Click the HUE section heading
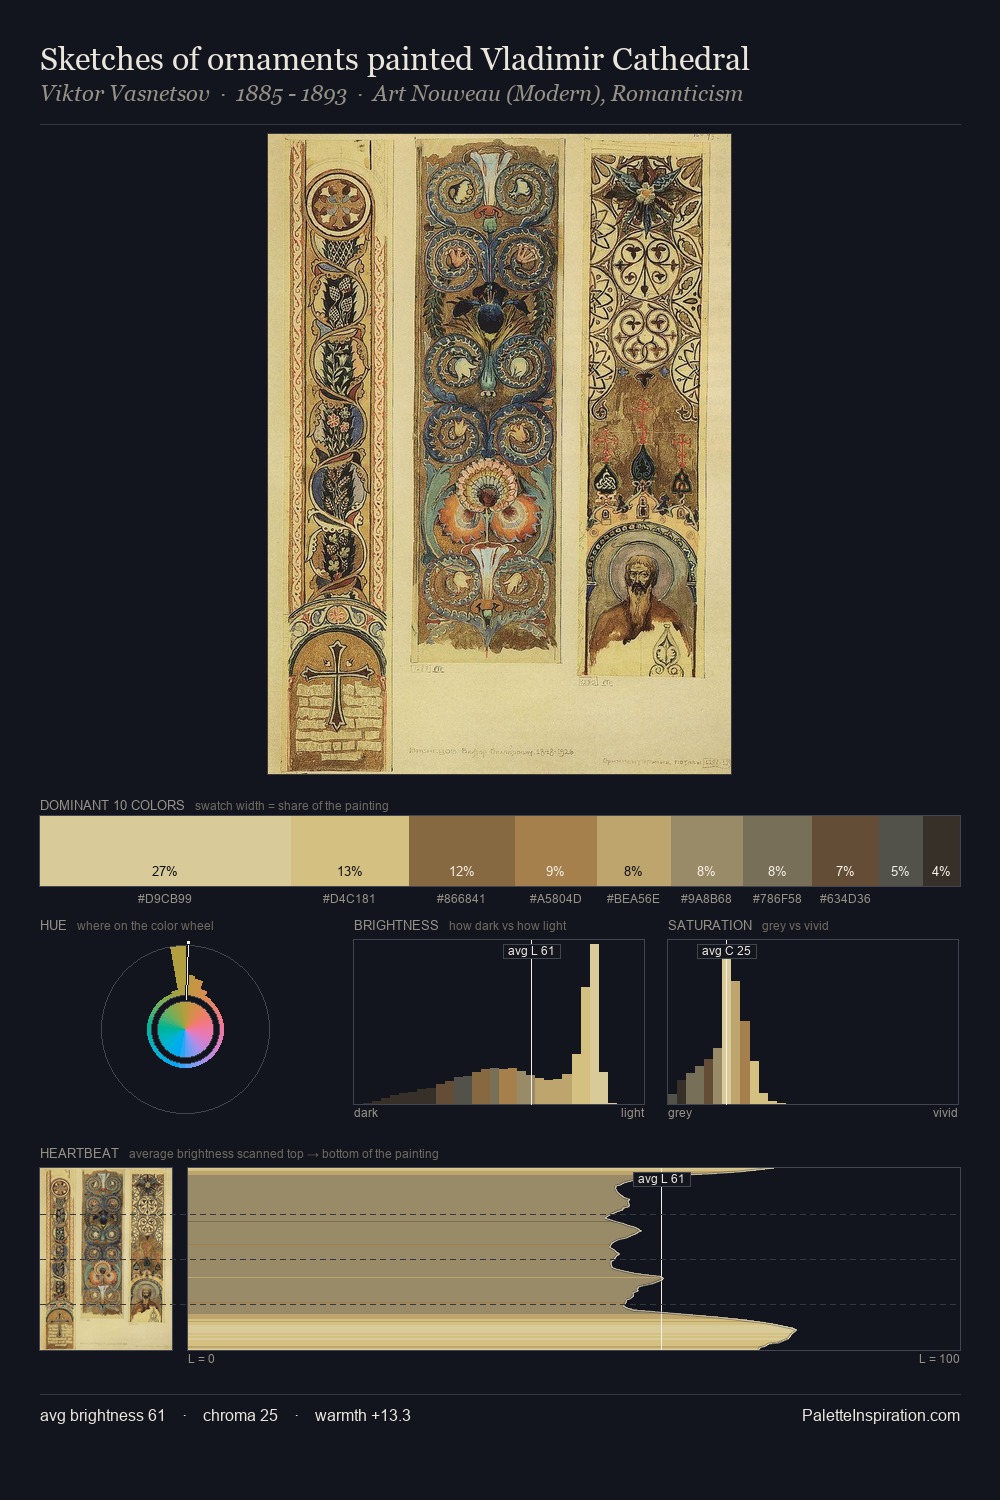Image resolution: width=1000 pixels, height=1500 pixels. click(x=53, y=925)
